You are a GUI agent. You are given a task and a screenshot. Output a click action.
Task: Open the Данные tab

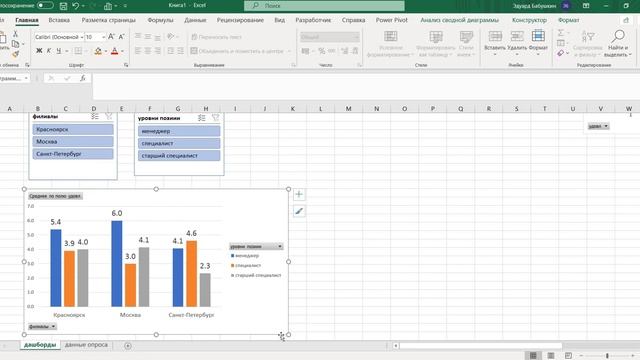195,20
